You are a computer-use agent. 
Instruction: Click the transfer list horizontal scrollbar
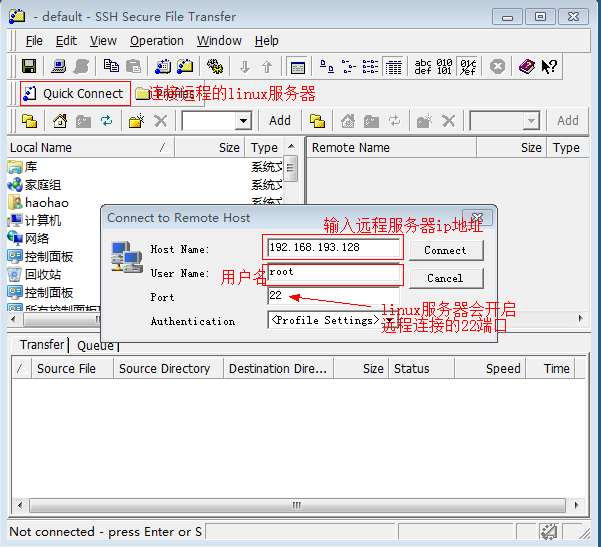tap(297, 505)
